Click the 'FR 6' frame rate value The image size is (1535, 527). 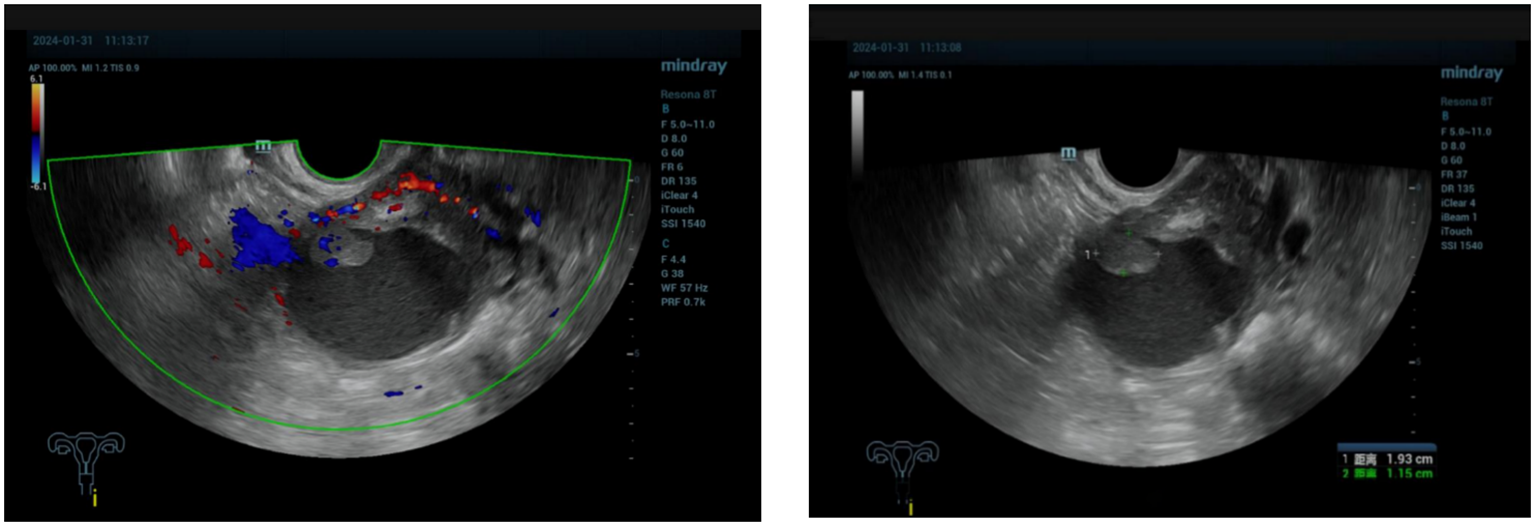pyautogui.click(x=673, y=167)
